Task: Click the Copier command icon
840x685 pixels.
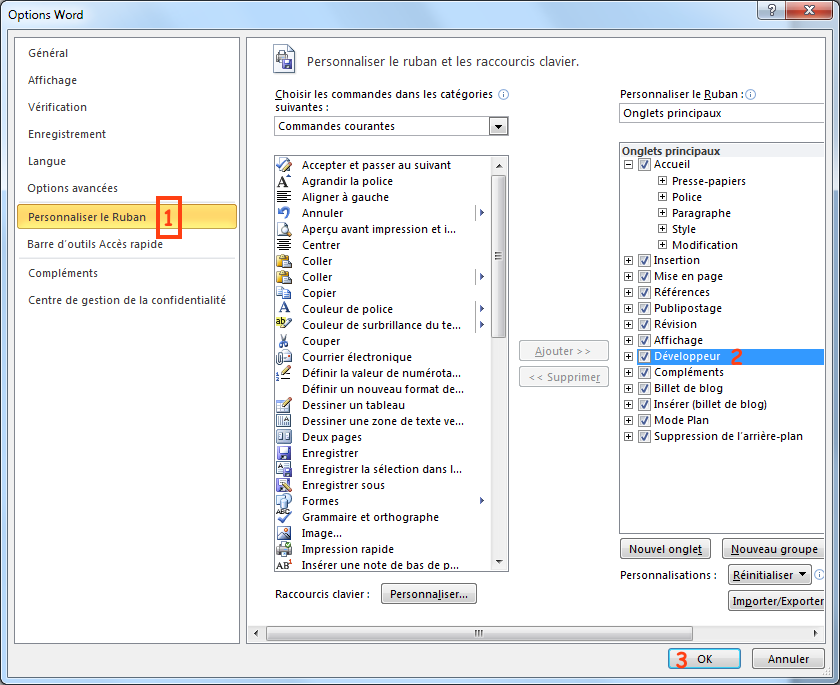Action: coord(284,293)
